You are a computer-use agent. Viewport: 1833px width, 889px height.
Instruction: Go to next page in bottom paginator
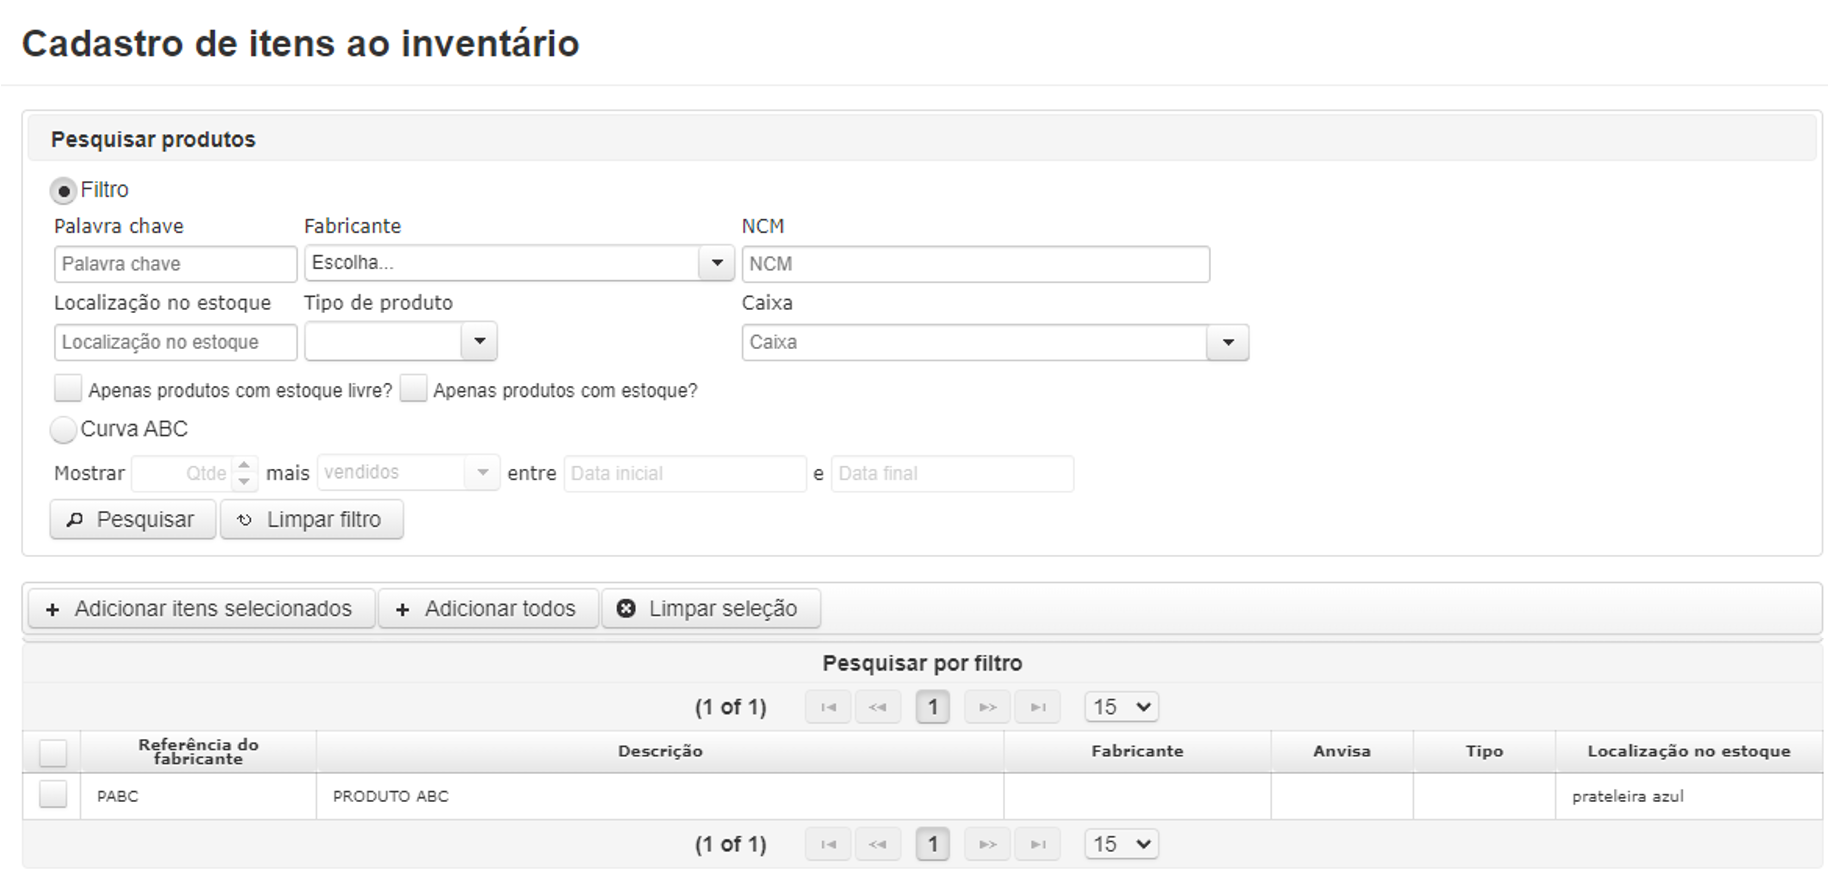(x=987, y=844)
